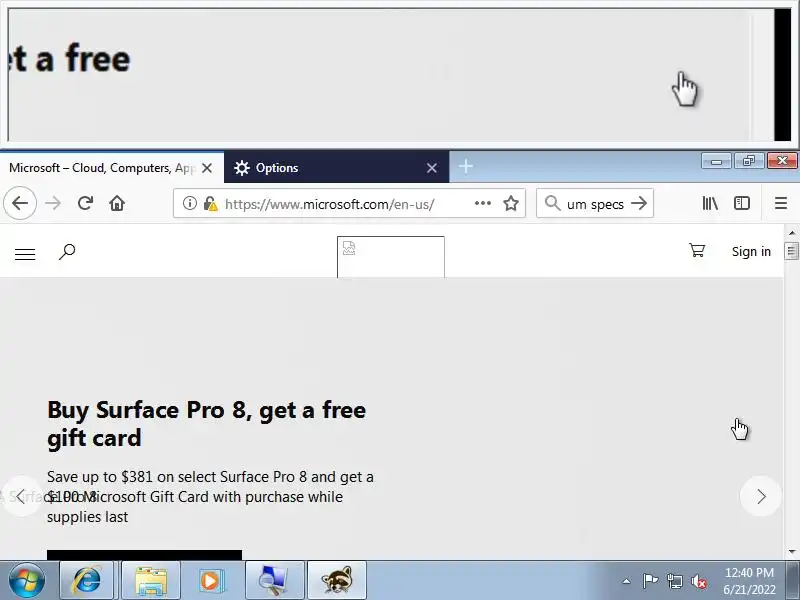Viewport: 800px width, 600px height.
Task: Show site information via the info icon
Action: tap(189, 203)
